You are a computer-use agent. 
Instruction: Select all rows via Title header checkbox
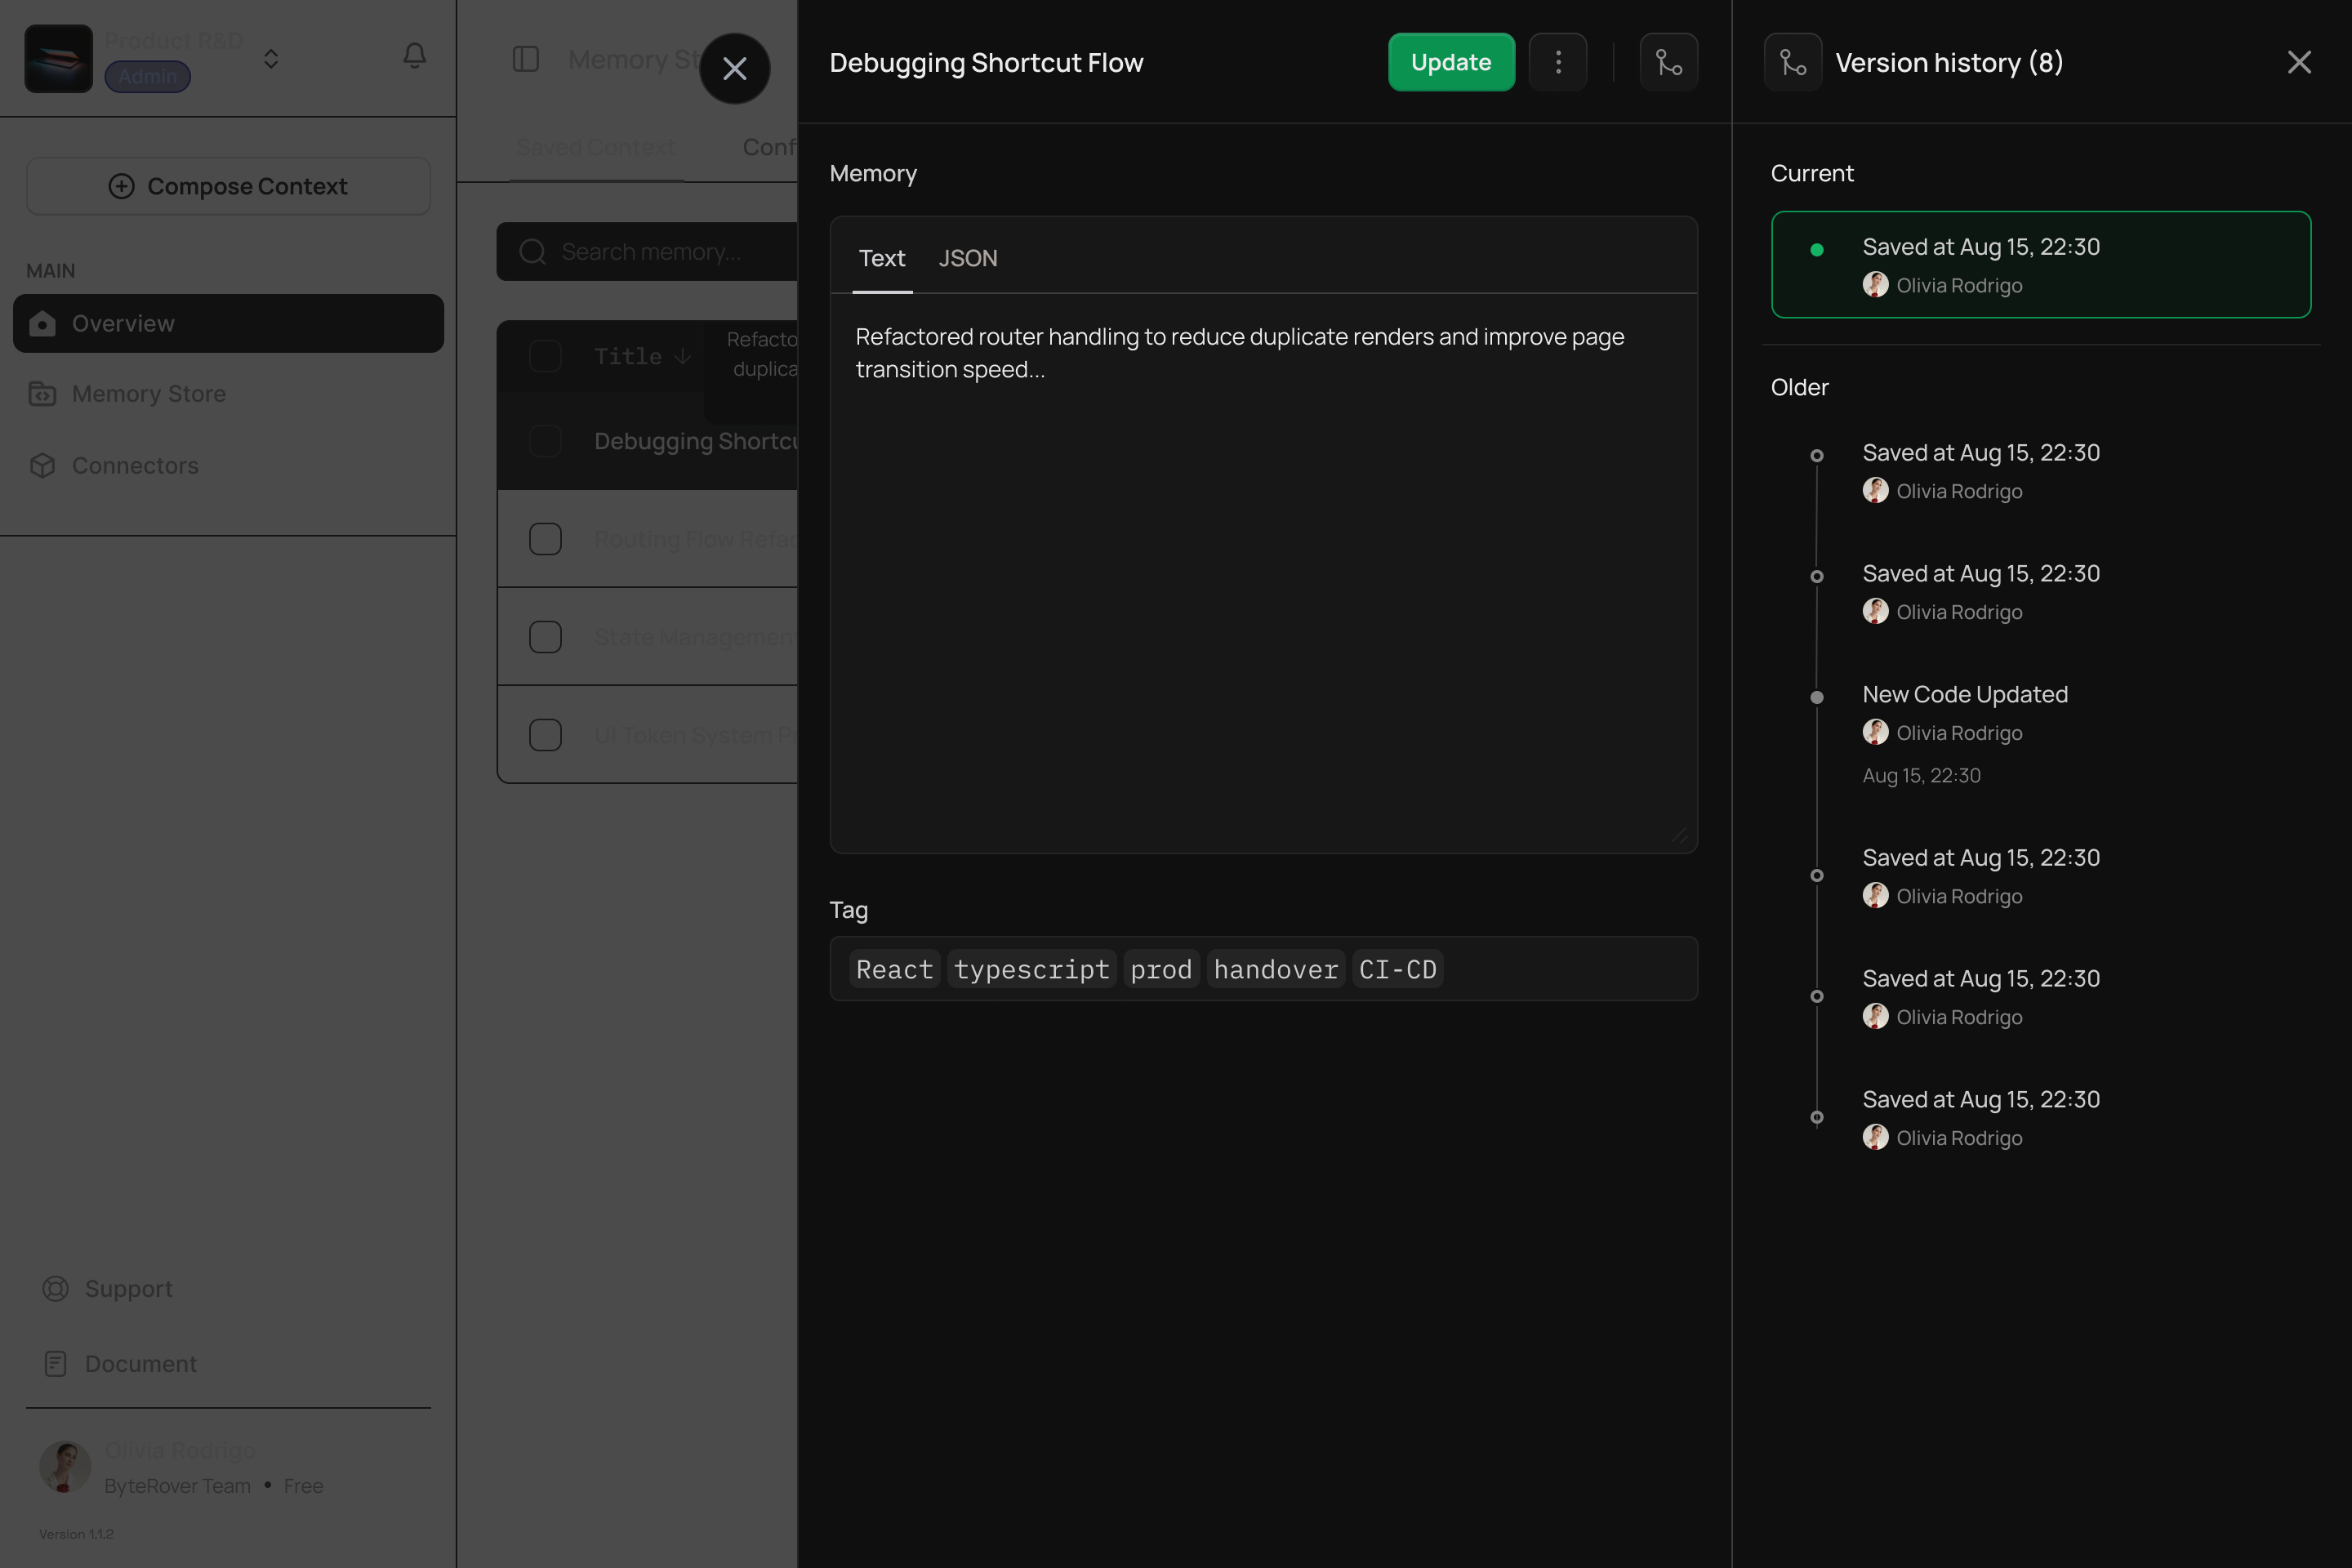(x=545, y=356)
